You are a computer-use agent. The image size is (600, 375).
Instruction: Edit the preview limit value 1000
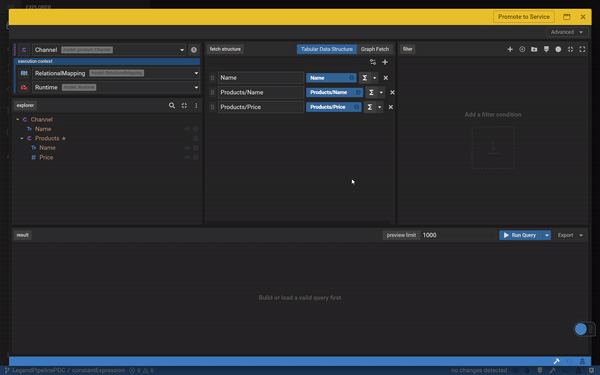458,235
